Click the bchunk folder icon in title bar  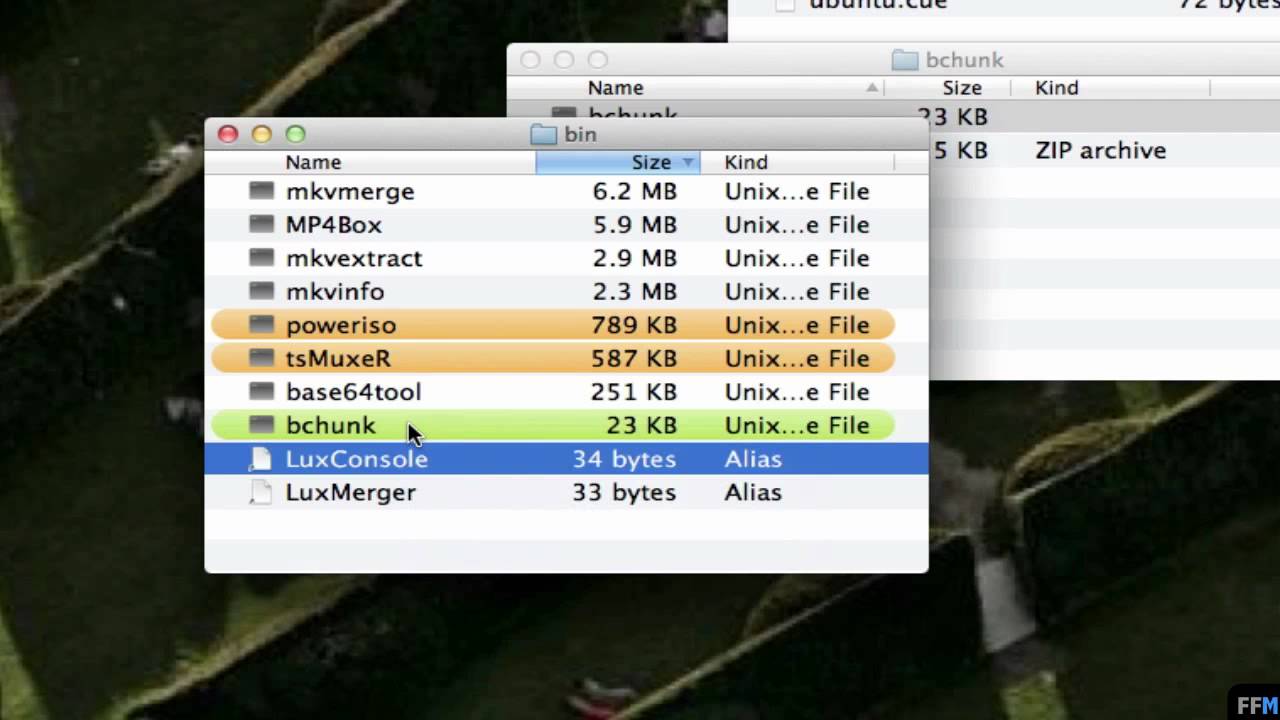click(x=905, y=60)
